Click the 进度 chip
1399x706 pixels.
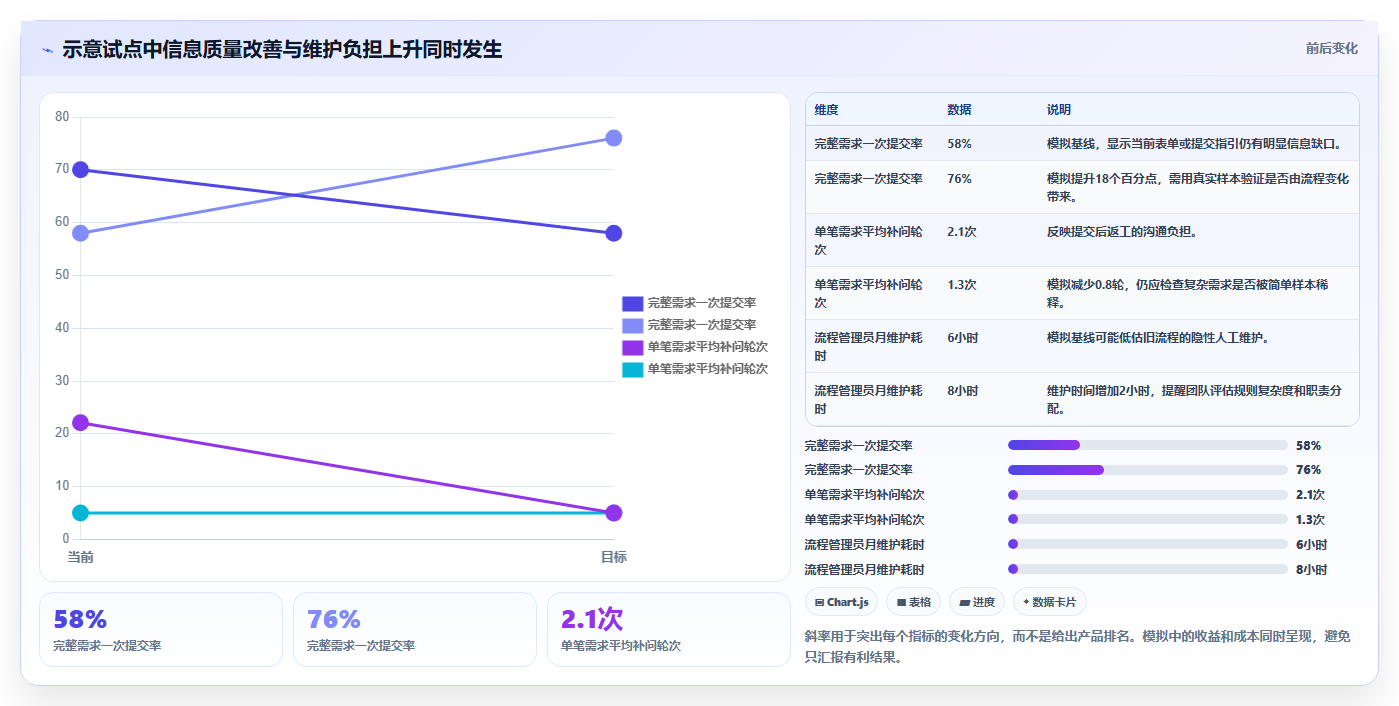(977, 602)
